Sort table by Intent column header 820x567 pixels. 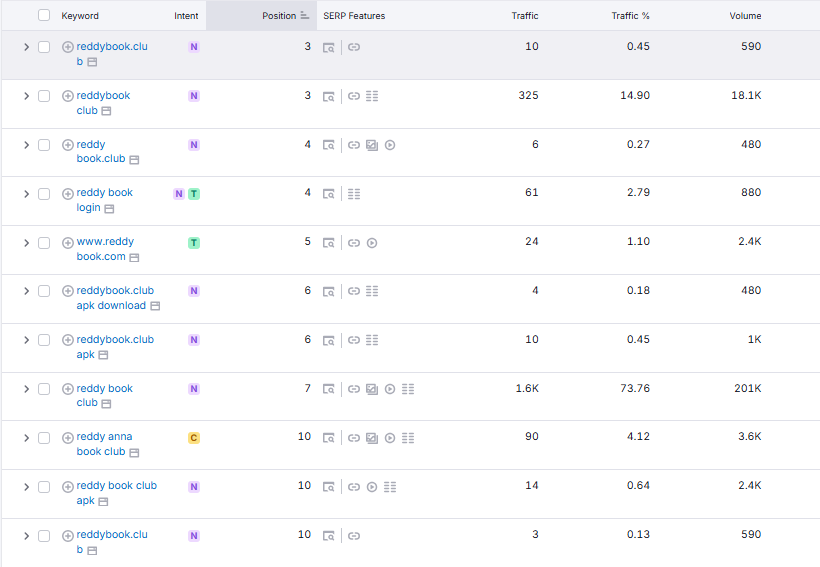186,16
